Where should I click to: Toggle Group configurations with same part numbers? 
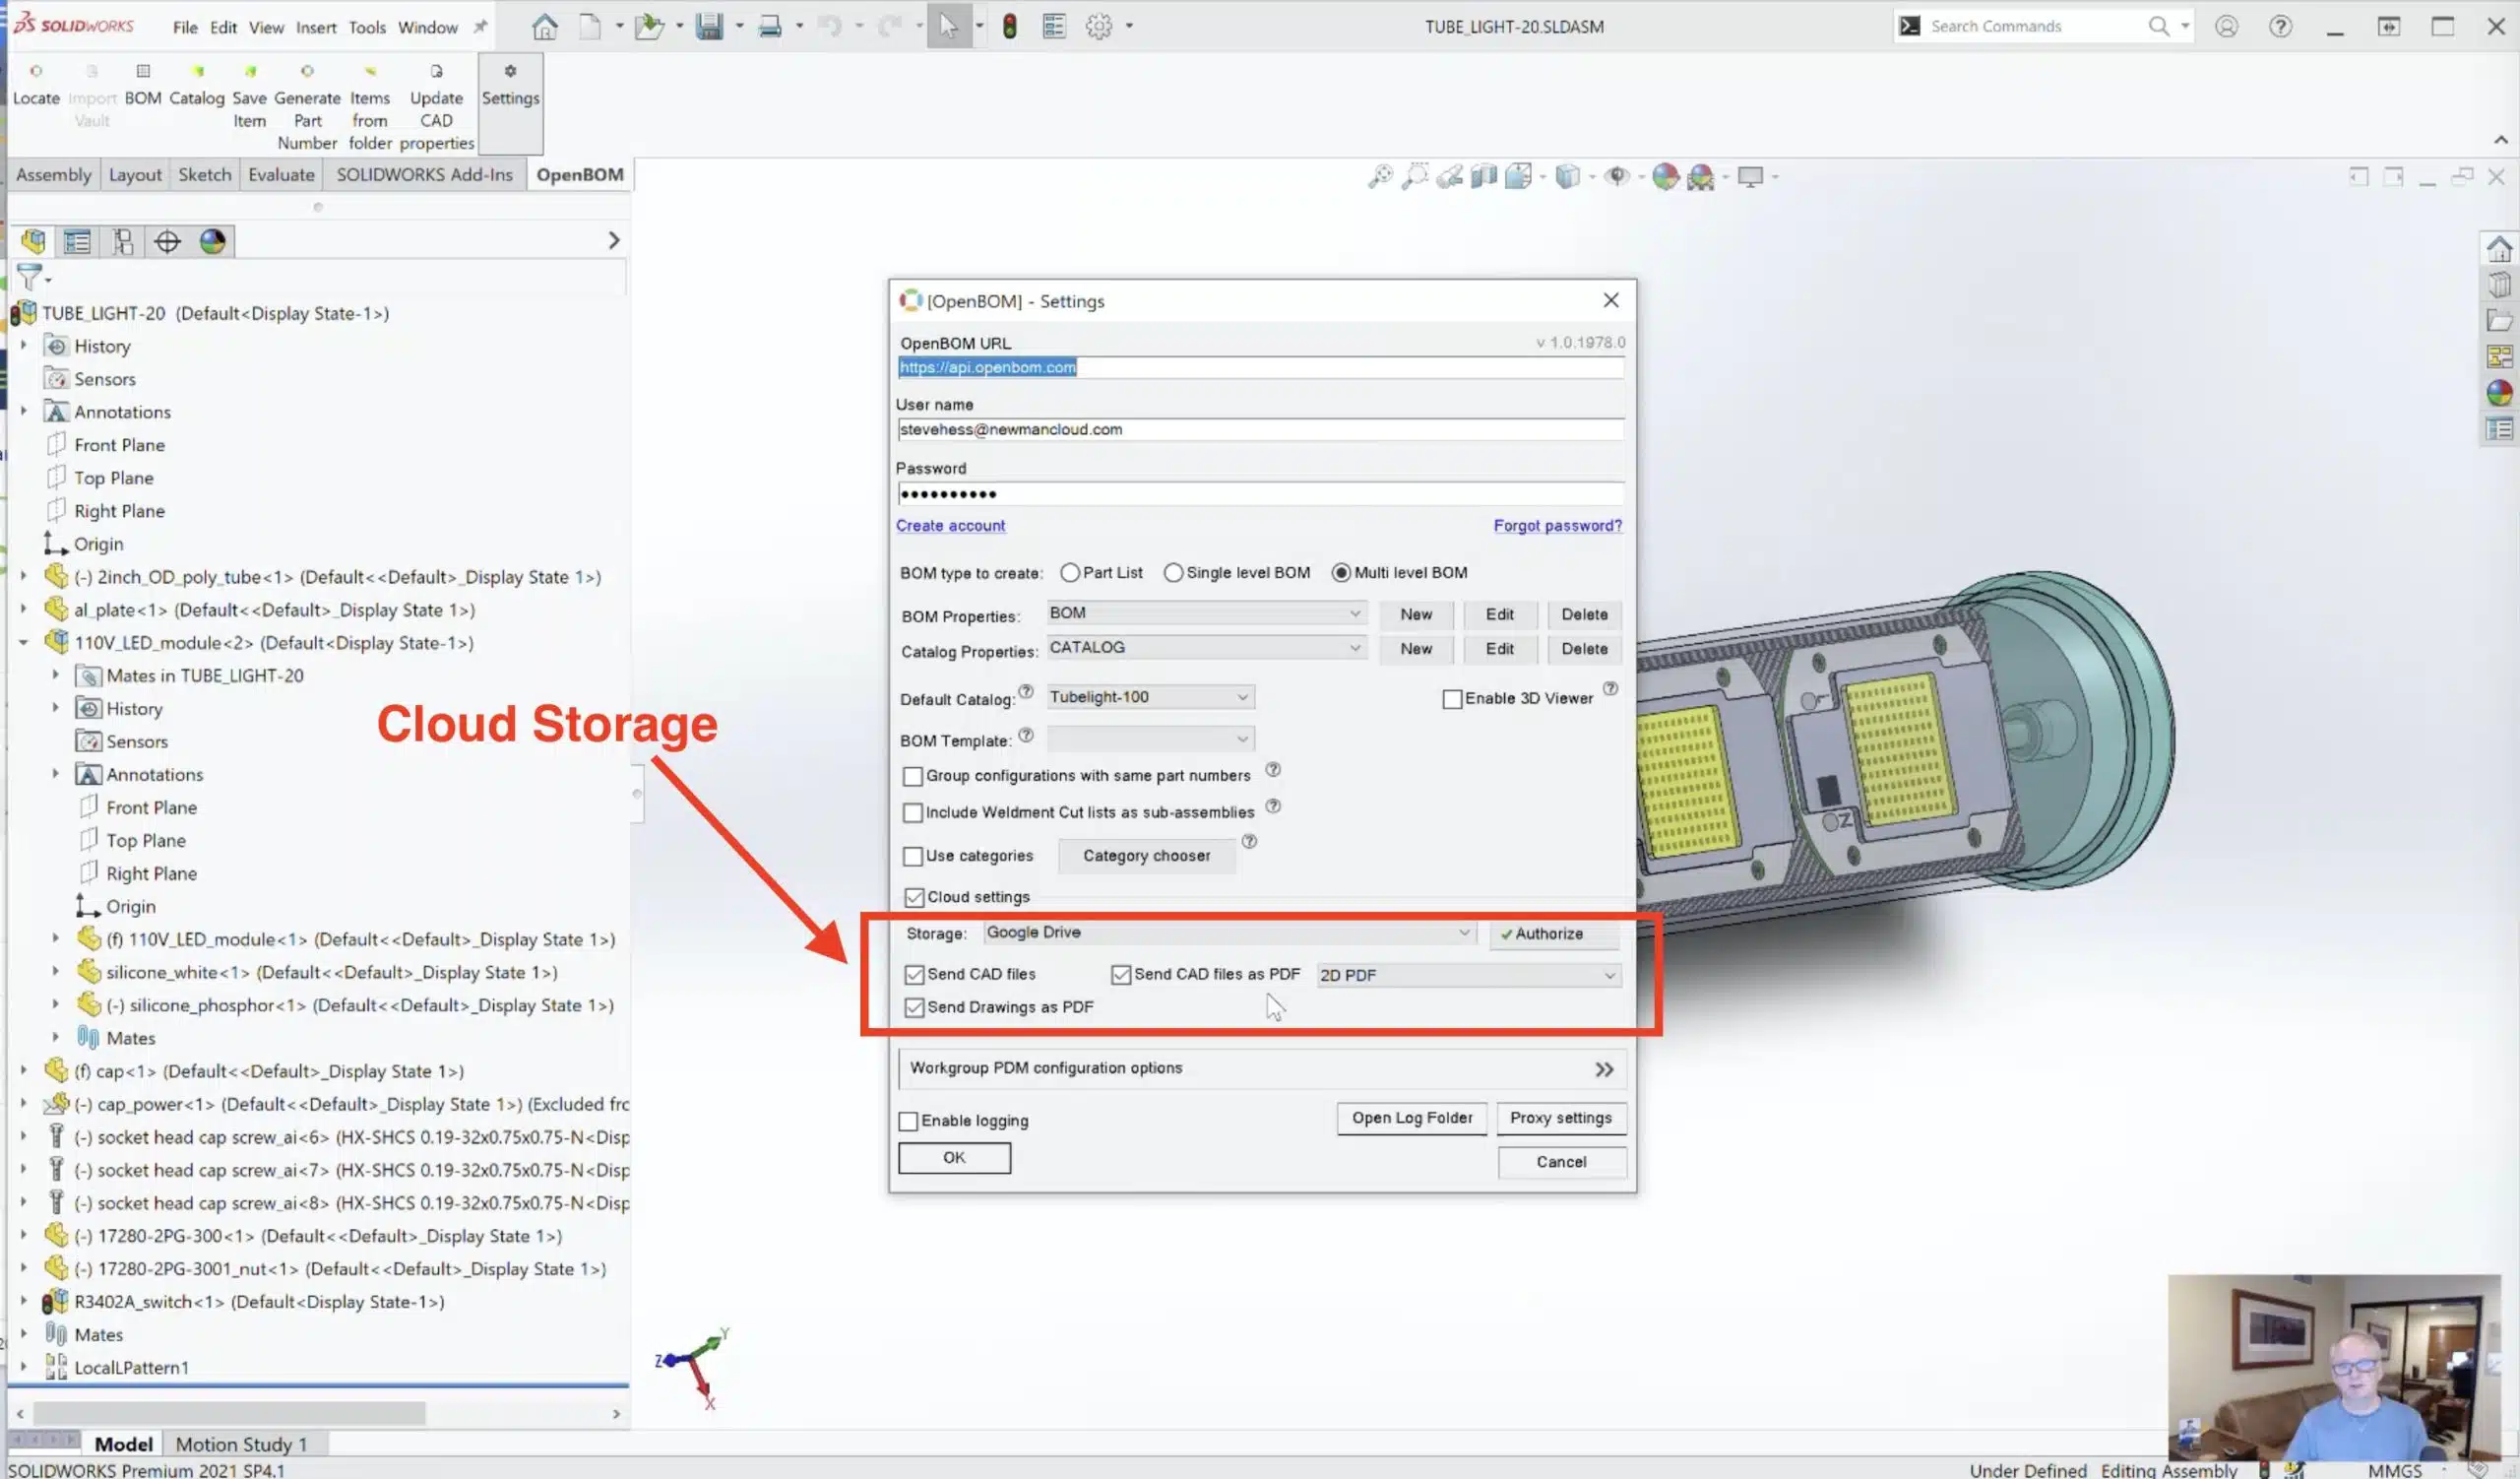click(912, 776)
